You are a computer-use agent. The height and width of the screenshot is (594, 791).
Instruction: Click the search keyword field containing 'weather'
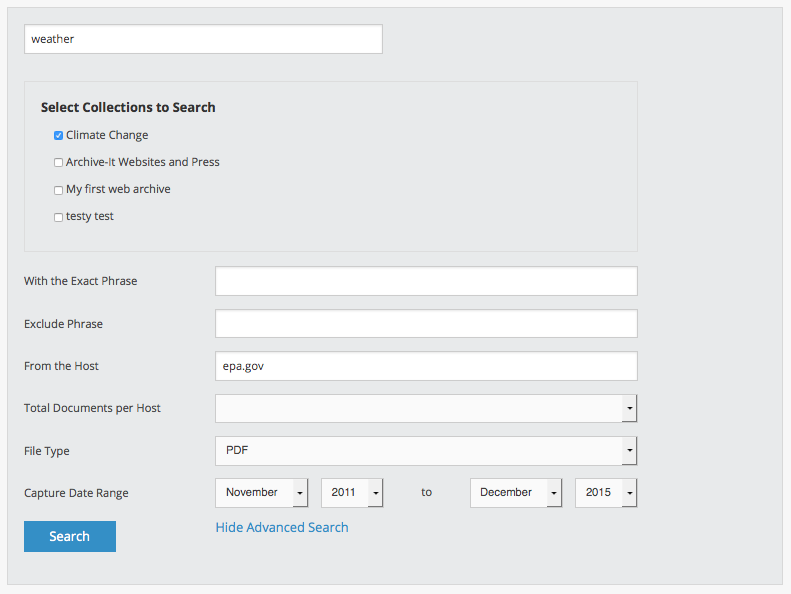[x=203, y=39]
